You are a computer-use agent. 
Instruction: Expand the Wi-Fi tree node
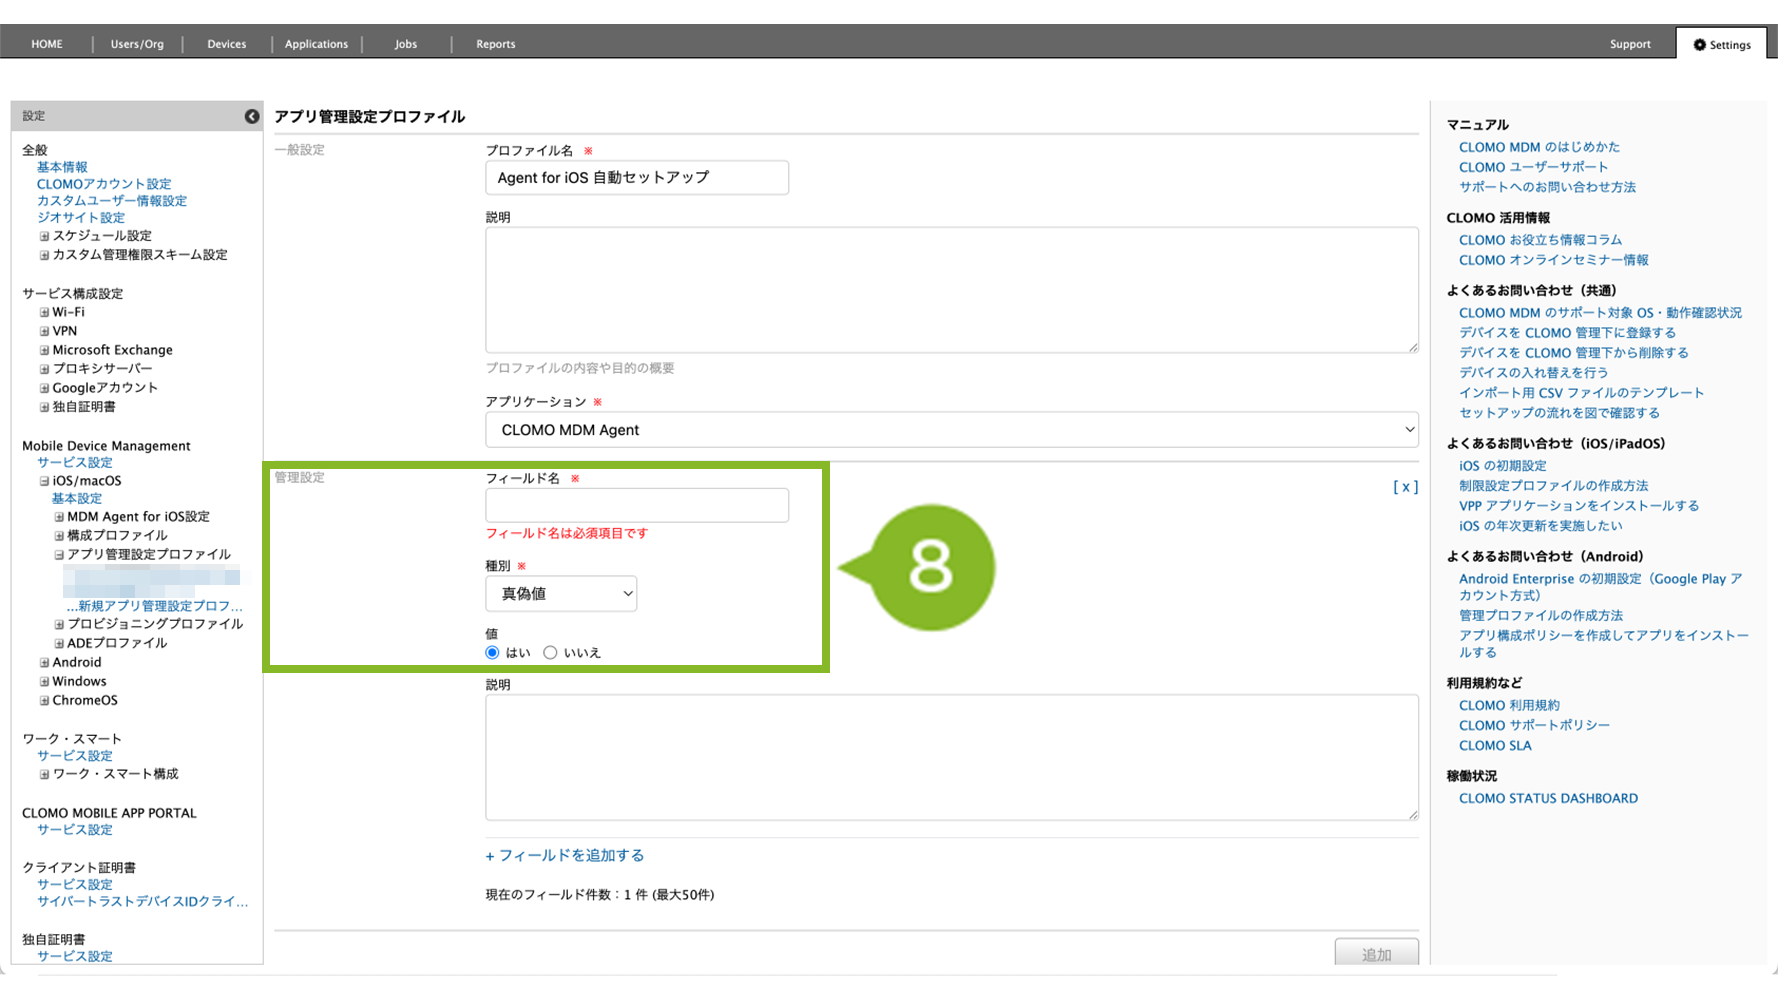click(x=44, y=312)
